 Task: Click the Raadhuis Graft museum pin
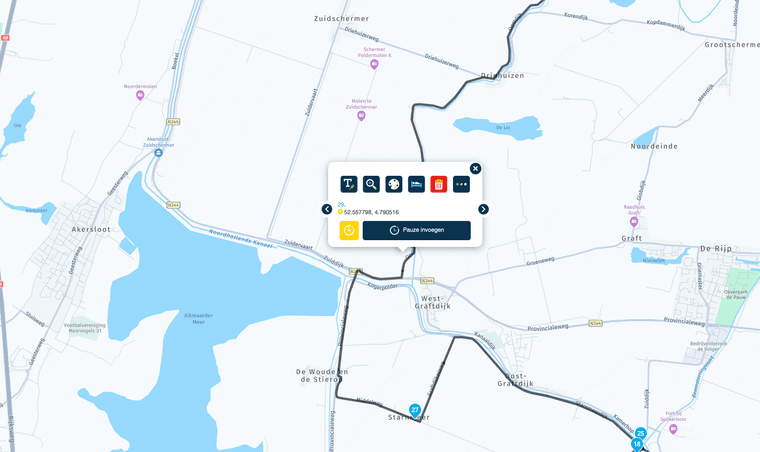pyautogui.click(x=633, y=221)
